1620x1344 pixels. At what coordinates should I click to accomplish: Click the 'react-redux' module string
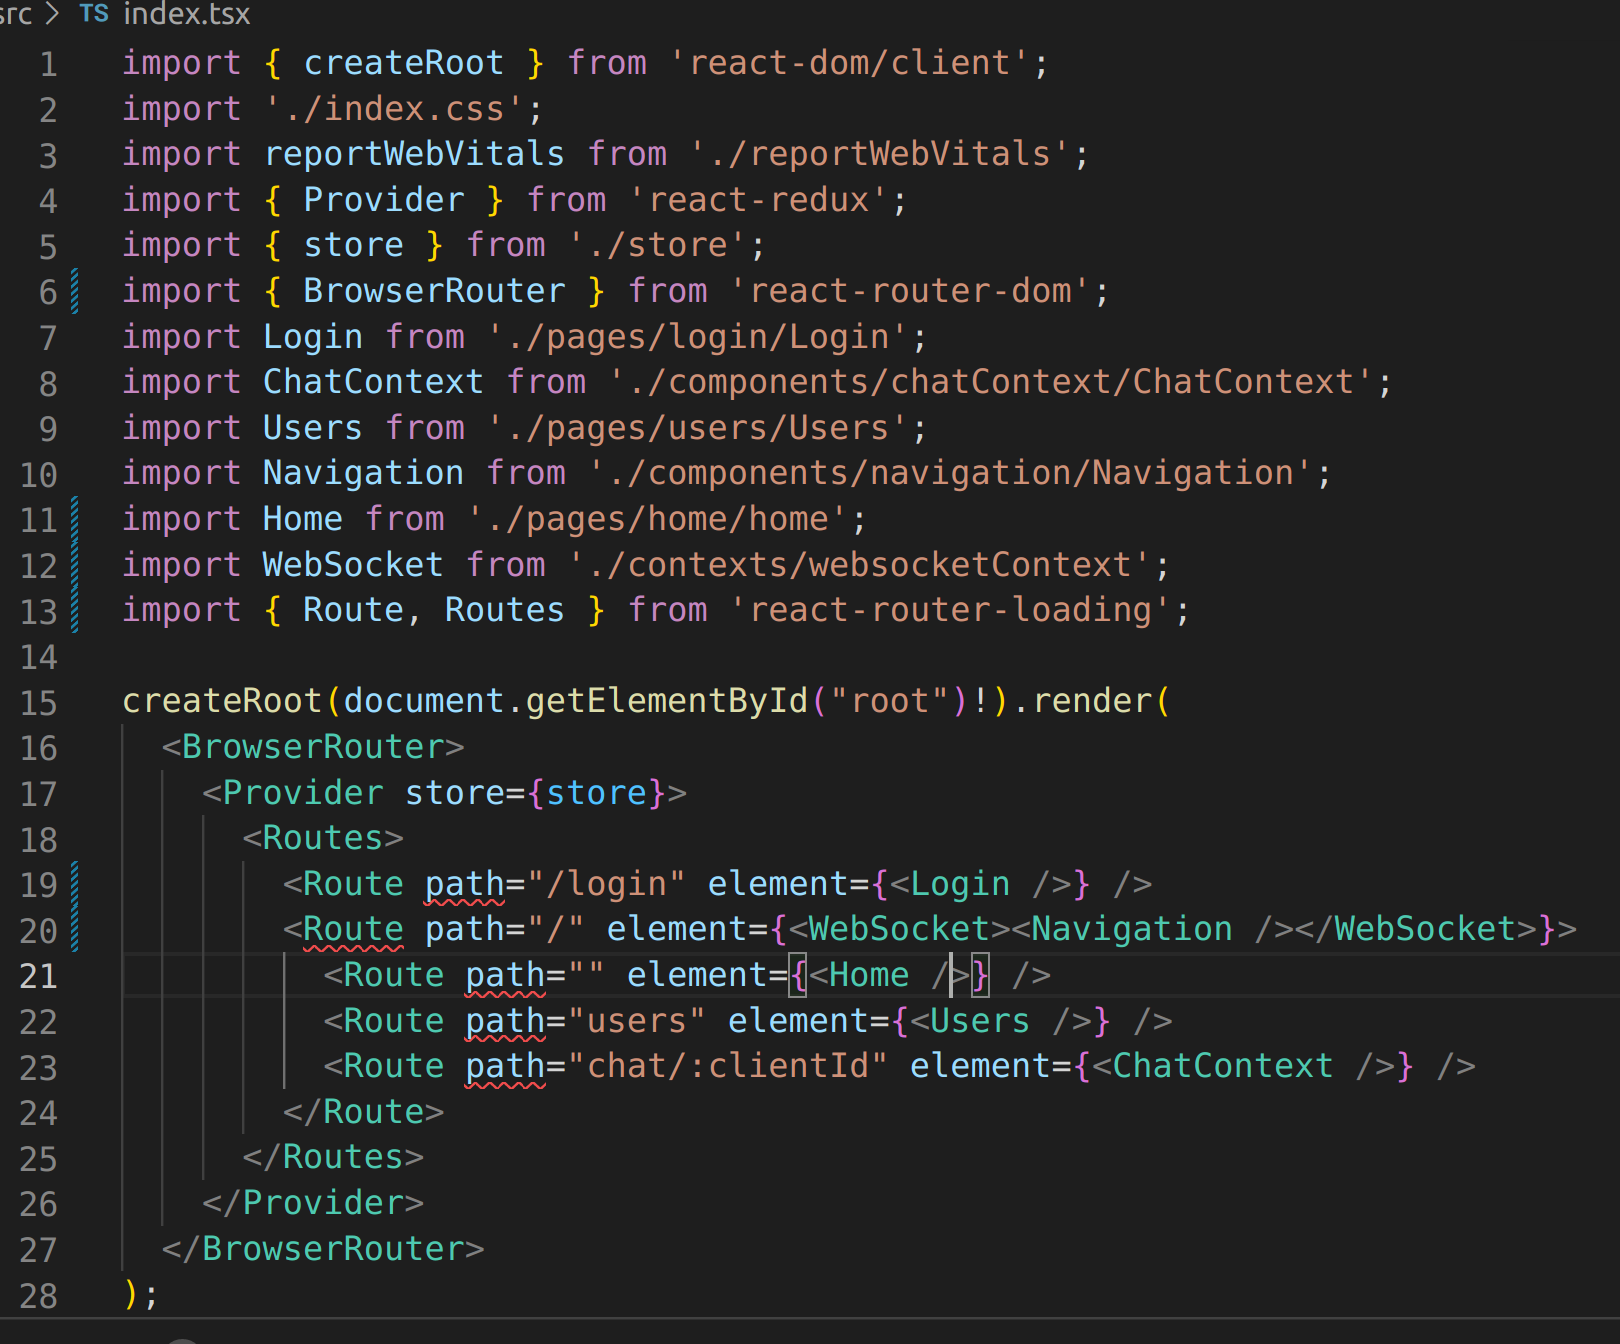coord(758,200)
